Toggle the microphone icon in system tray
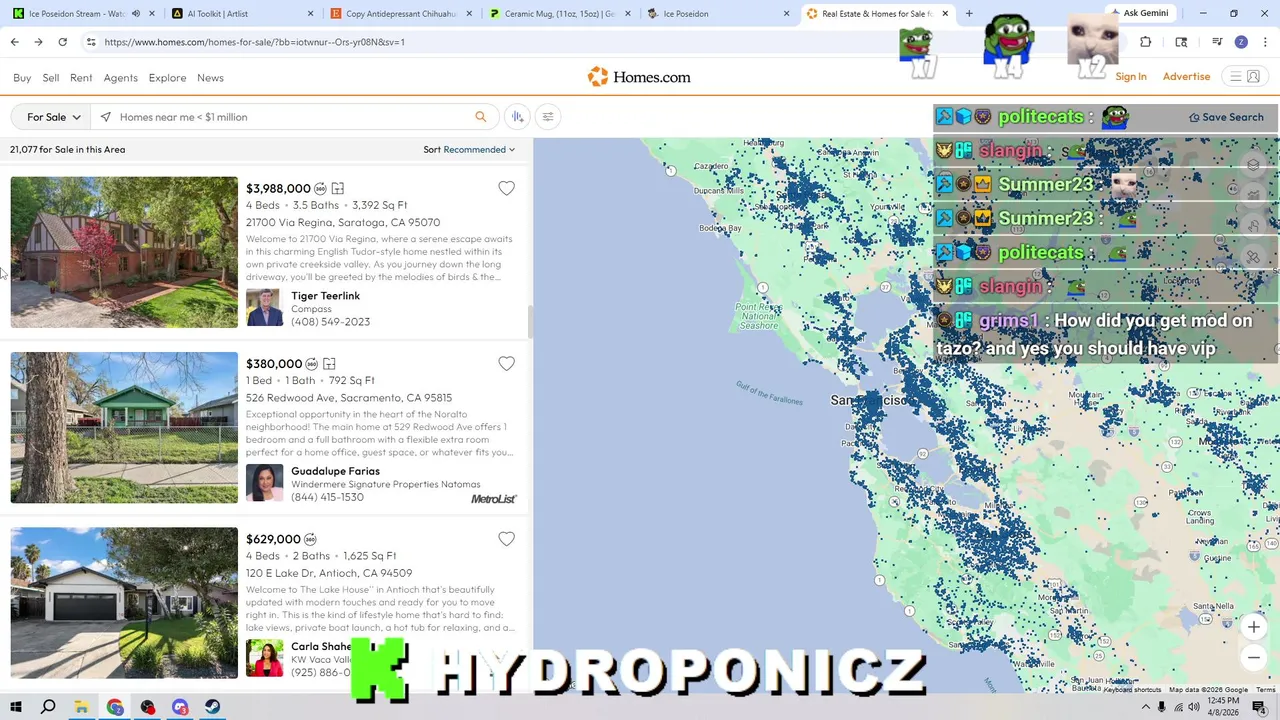This screenshot has height=720, width=1280. 1161,707
